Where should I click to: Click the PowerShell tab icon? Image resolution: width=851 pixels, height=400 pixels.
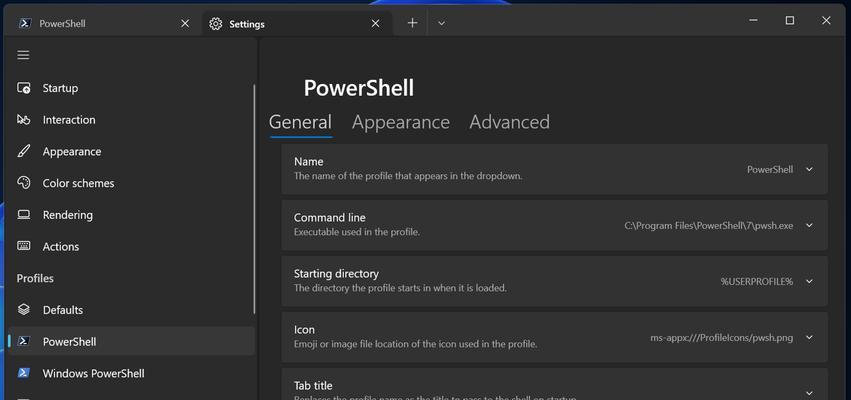pos(24,23)
